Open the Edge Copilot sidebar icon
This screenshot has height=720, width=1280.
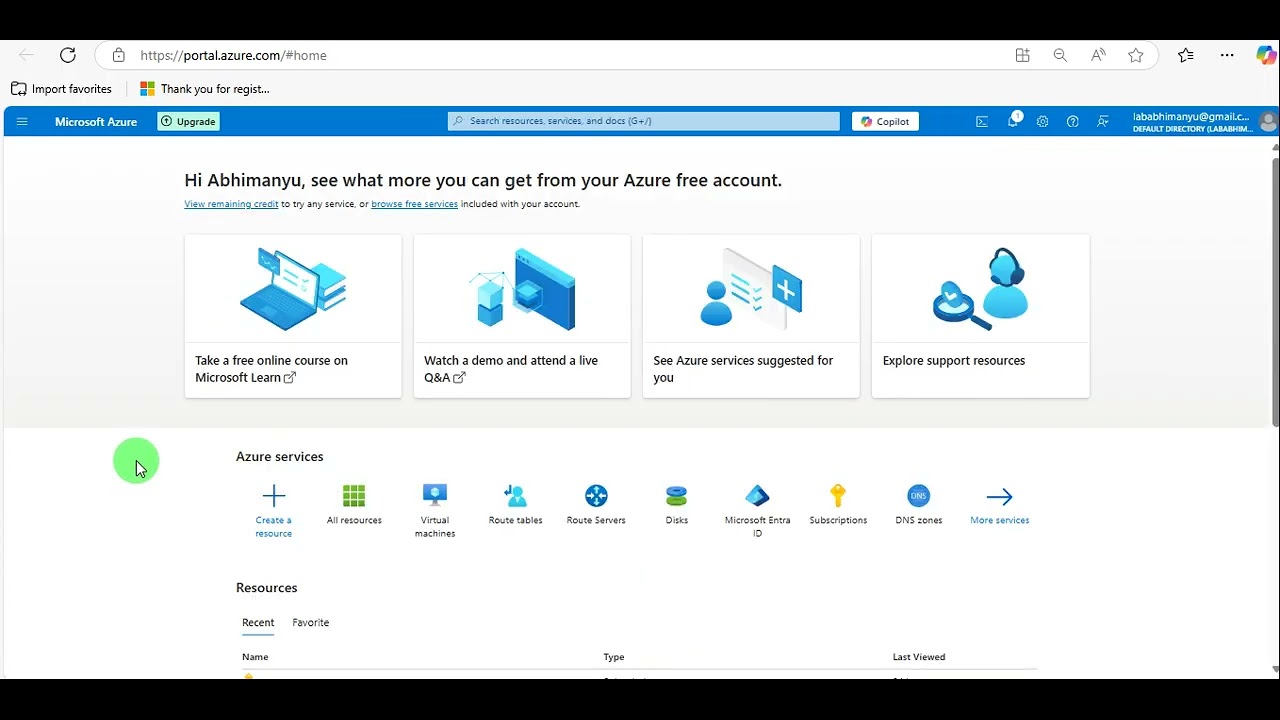(x=1265, y=55)
